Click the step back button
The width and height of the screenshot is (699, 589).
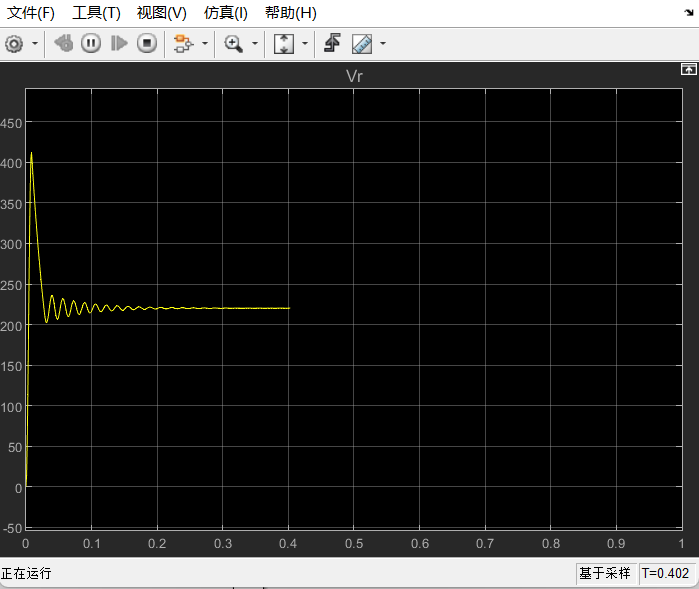point(64,43)
